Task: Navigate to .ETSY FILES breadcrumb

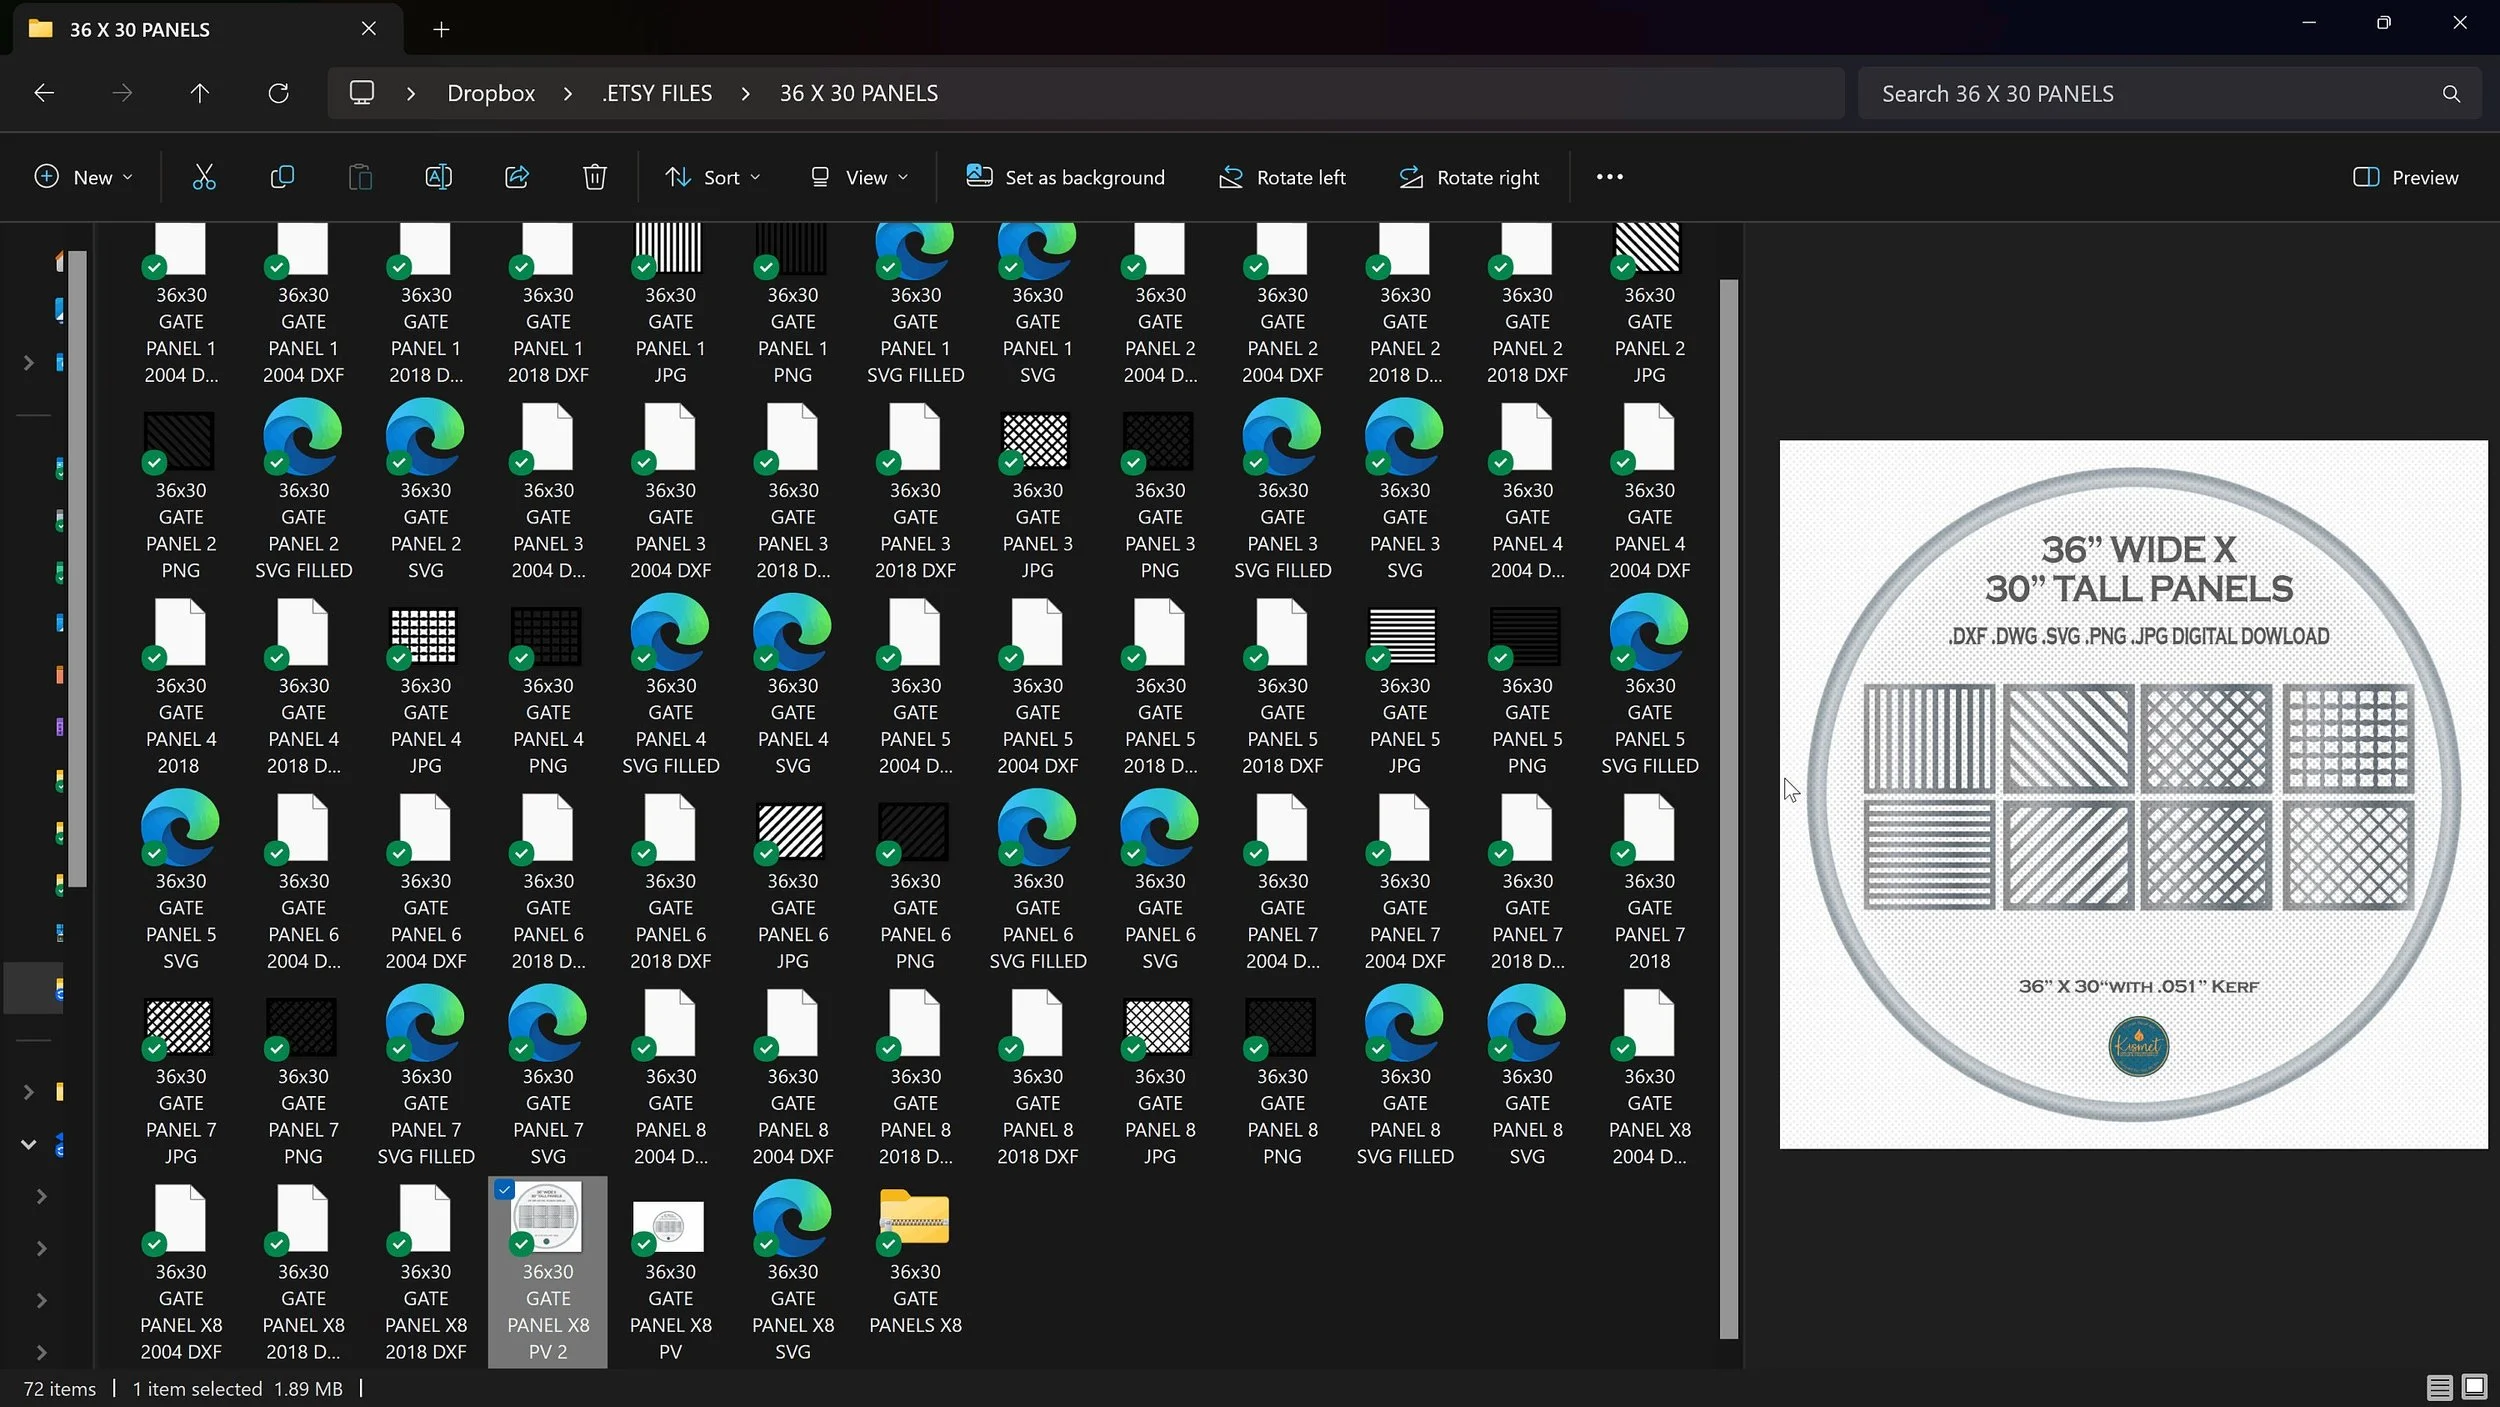Action: click(657, 93)
